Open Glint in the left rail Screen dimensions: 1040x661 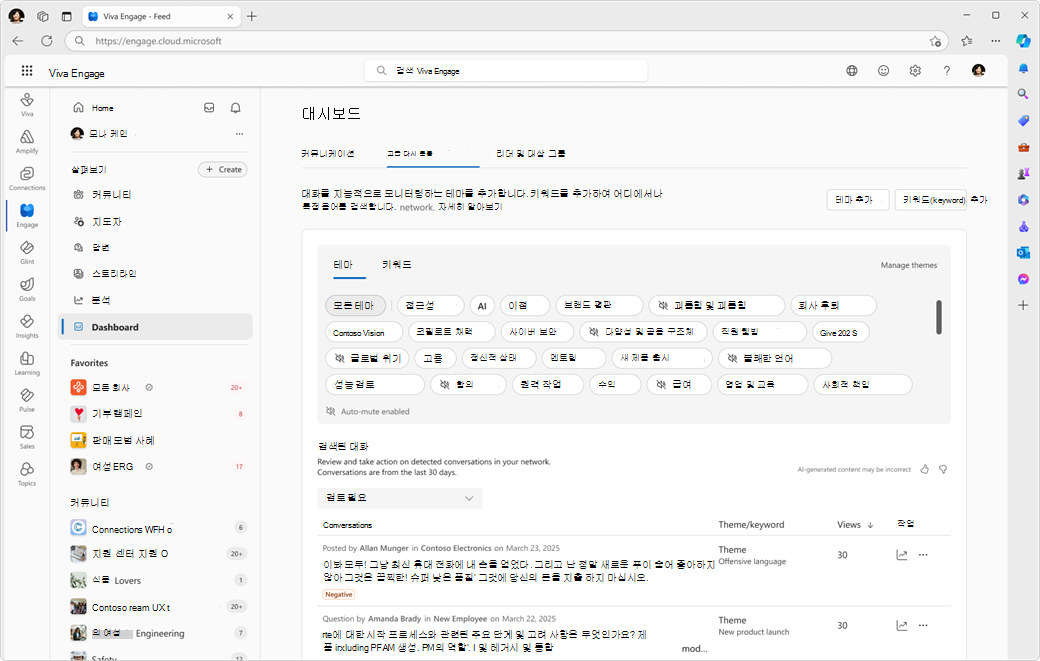(x=27, y=252)
